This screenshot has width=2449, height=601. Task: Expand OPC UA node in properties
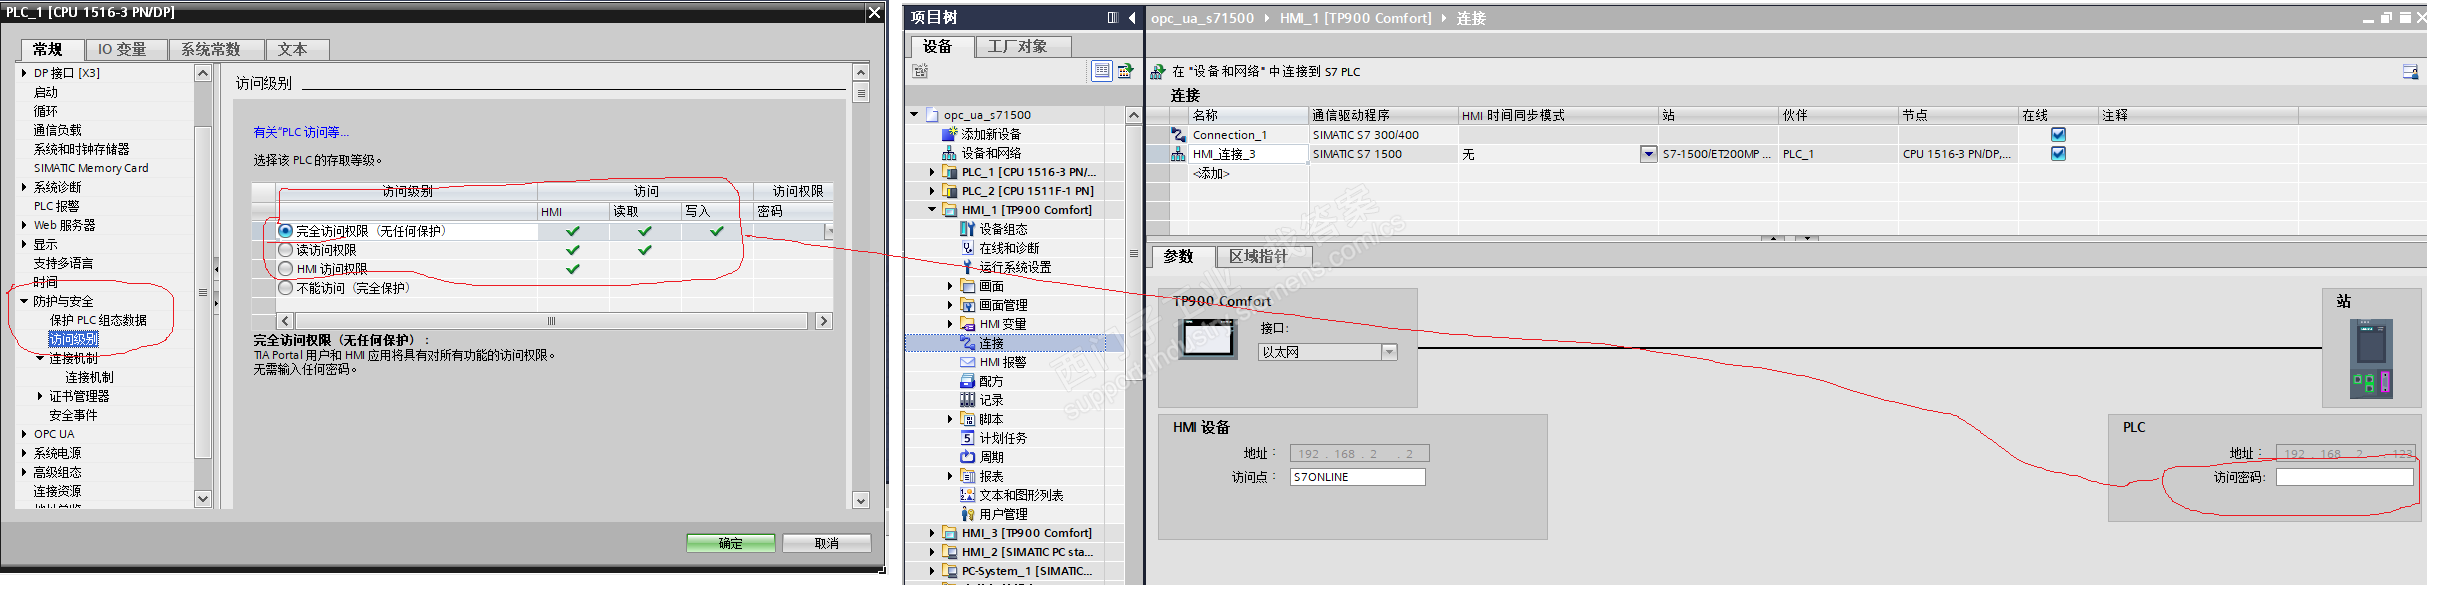coord(24,434)
